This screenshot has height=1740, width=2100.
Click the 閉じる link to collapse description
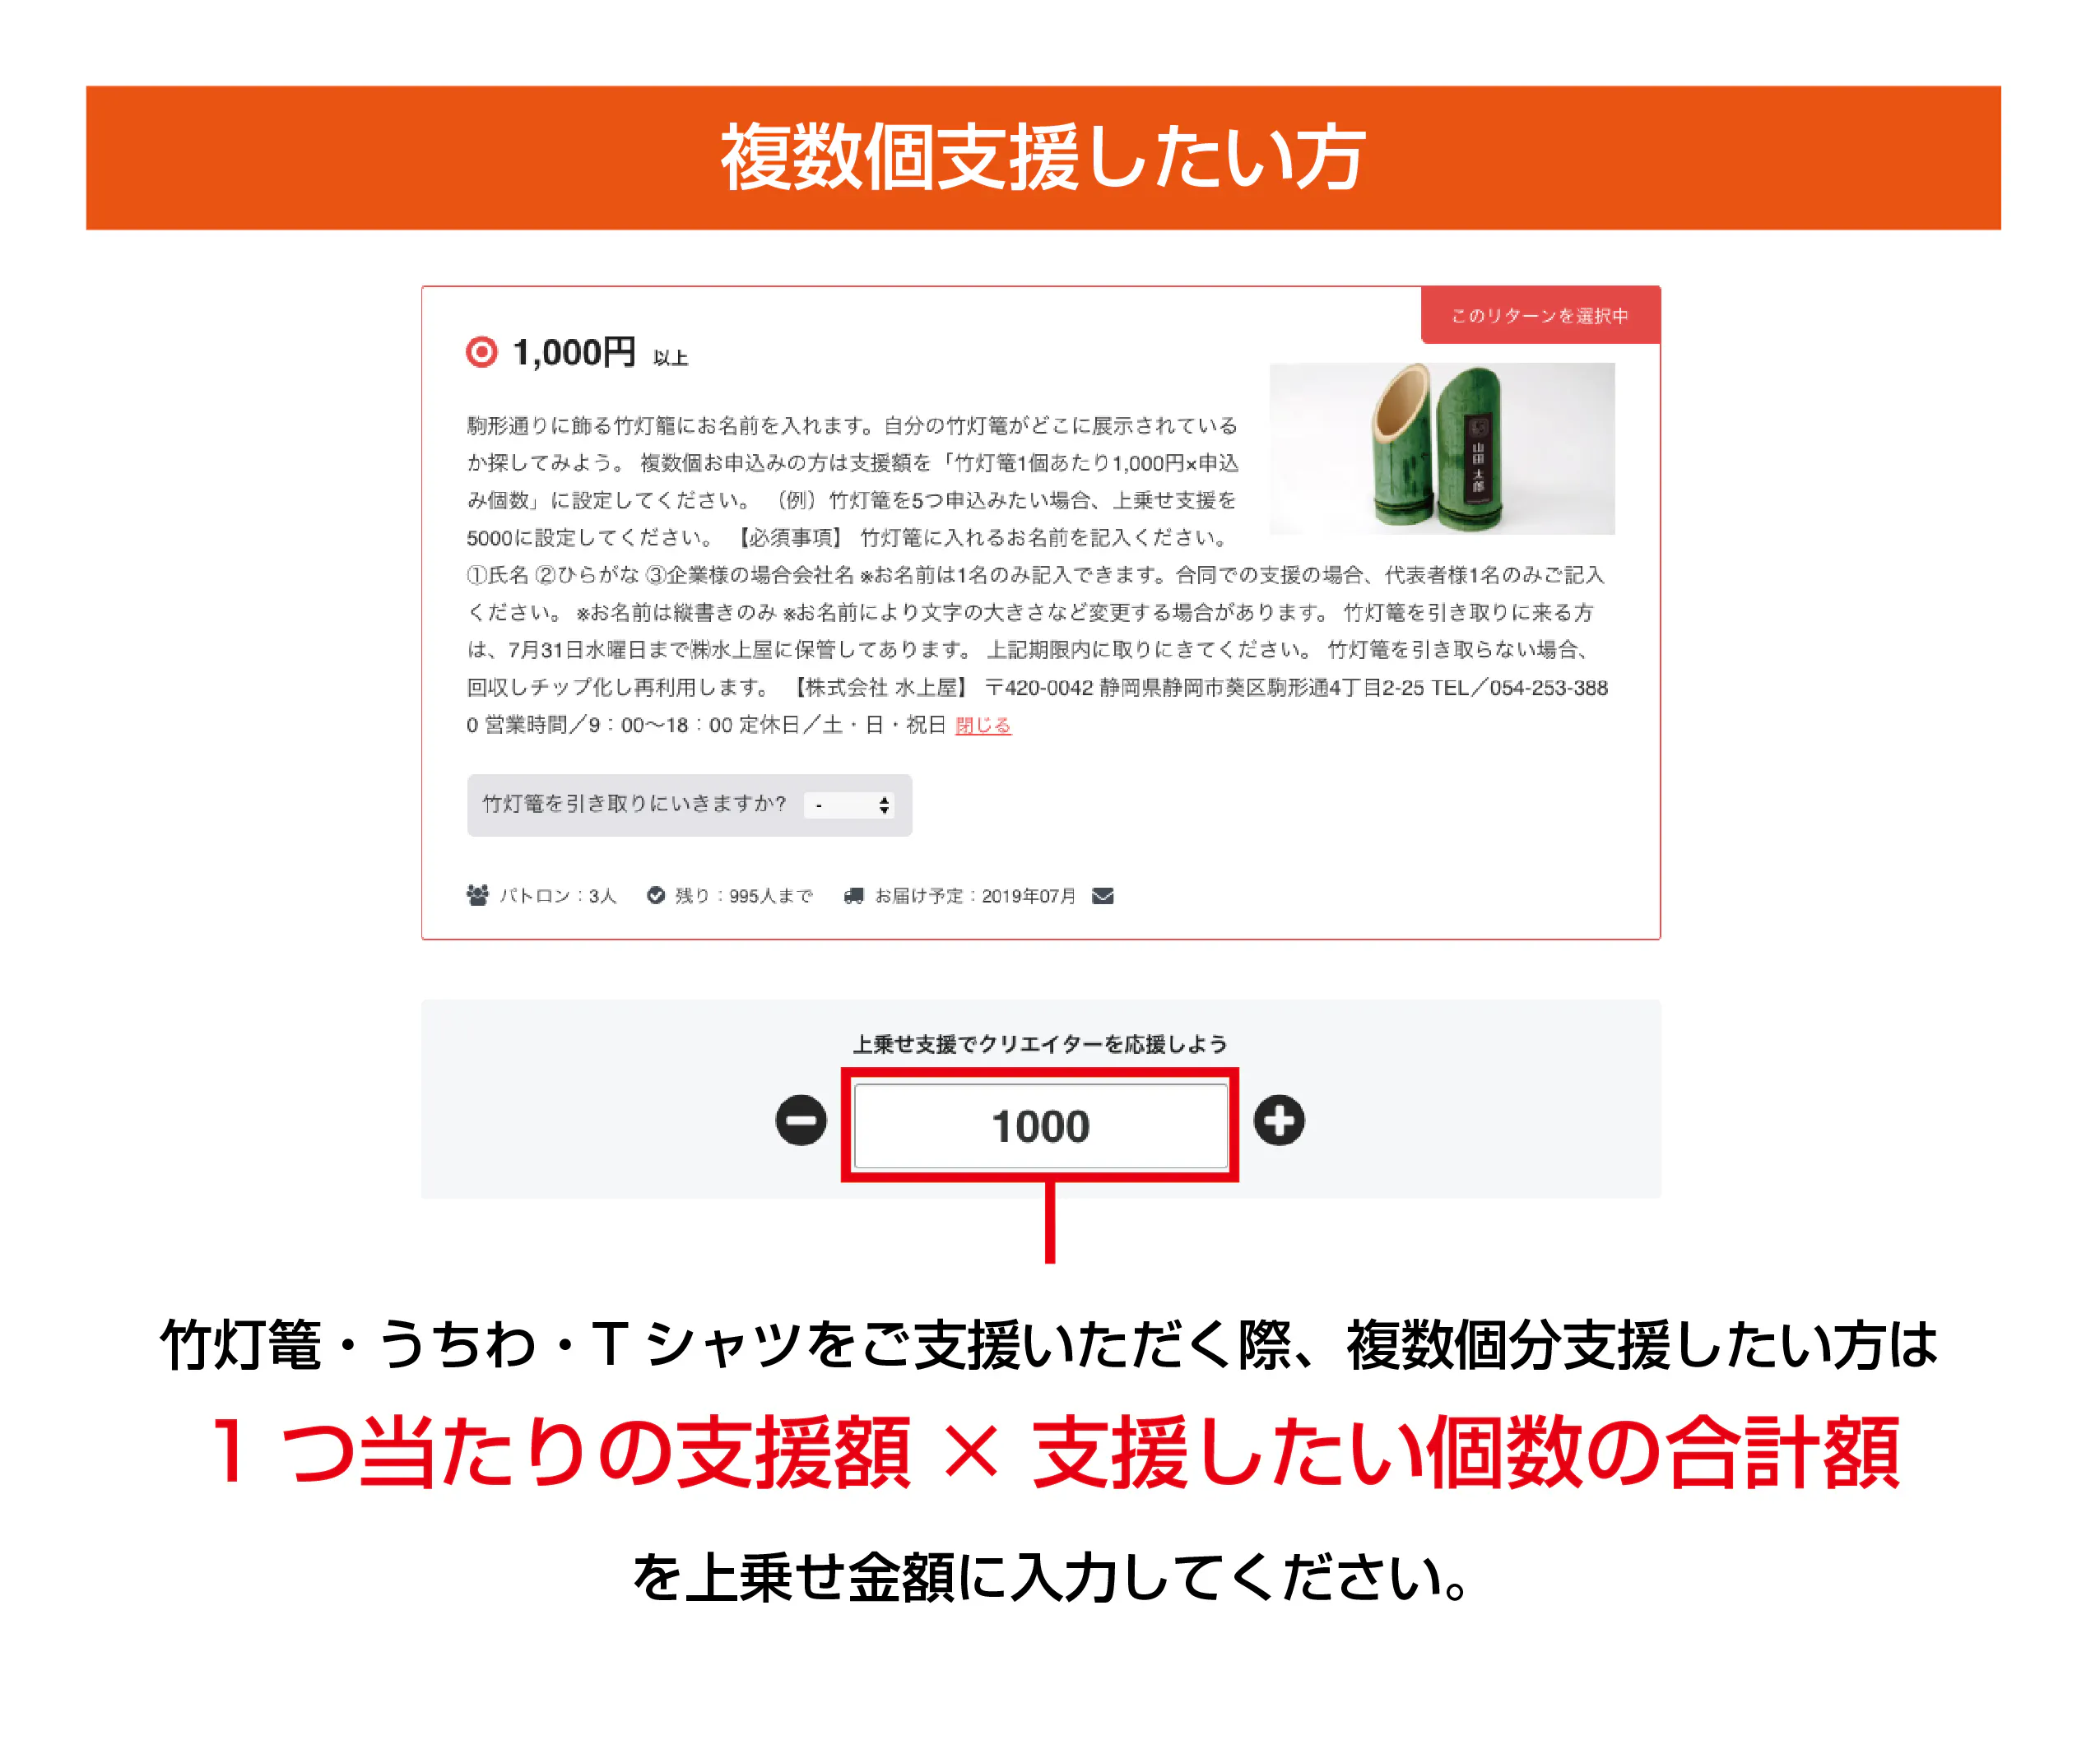tap(983, 725)
